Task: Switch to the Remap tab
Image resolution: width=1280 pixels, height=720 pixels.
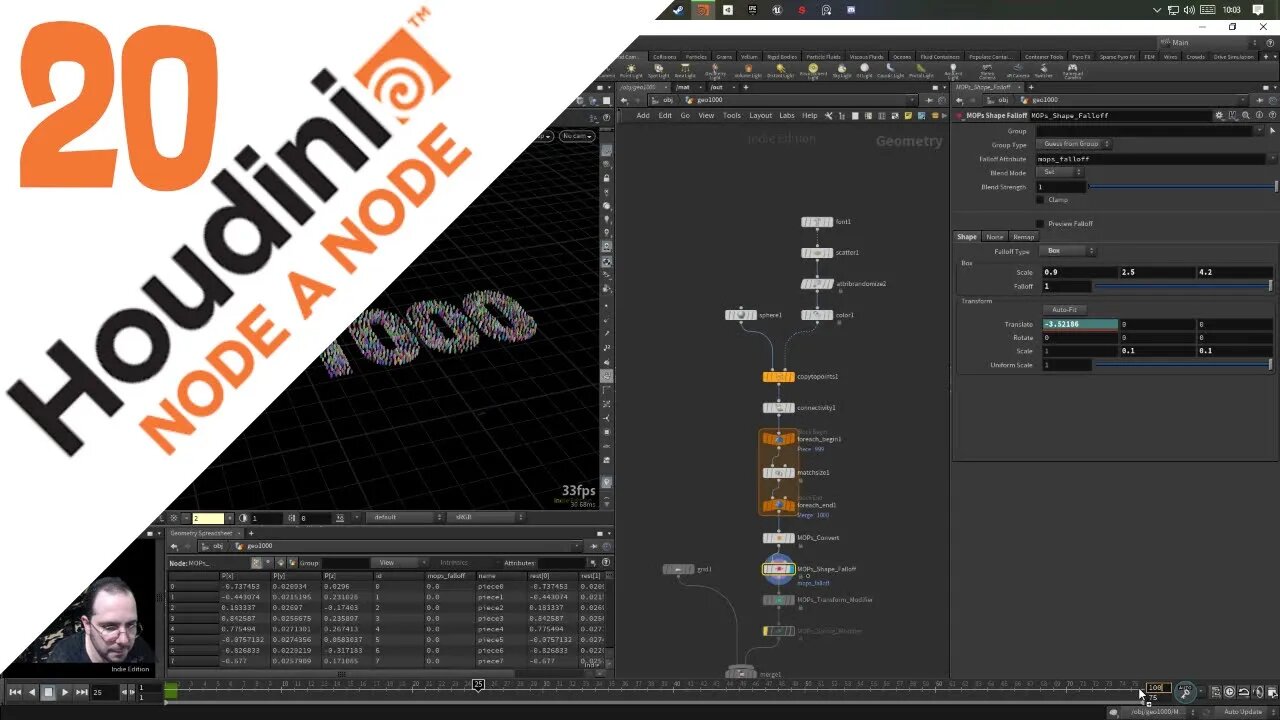Action: coord(1023,237)
